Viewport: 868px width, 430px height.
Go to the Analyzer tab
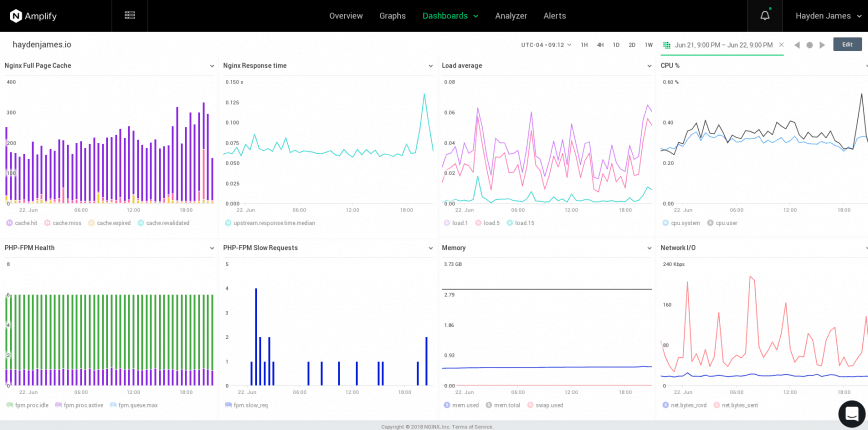511,15
